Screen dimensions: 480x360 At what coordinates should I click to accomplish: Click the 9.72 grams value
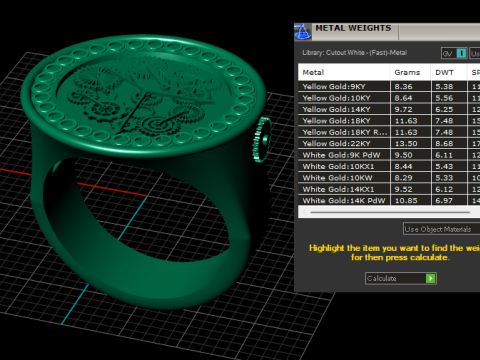point(403,109)
